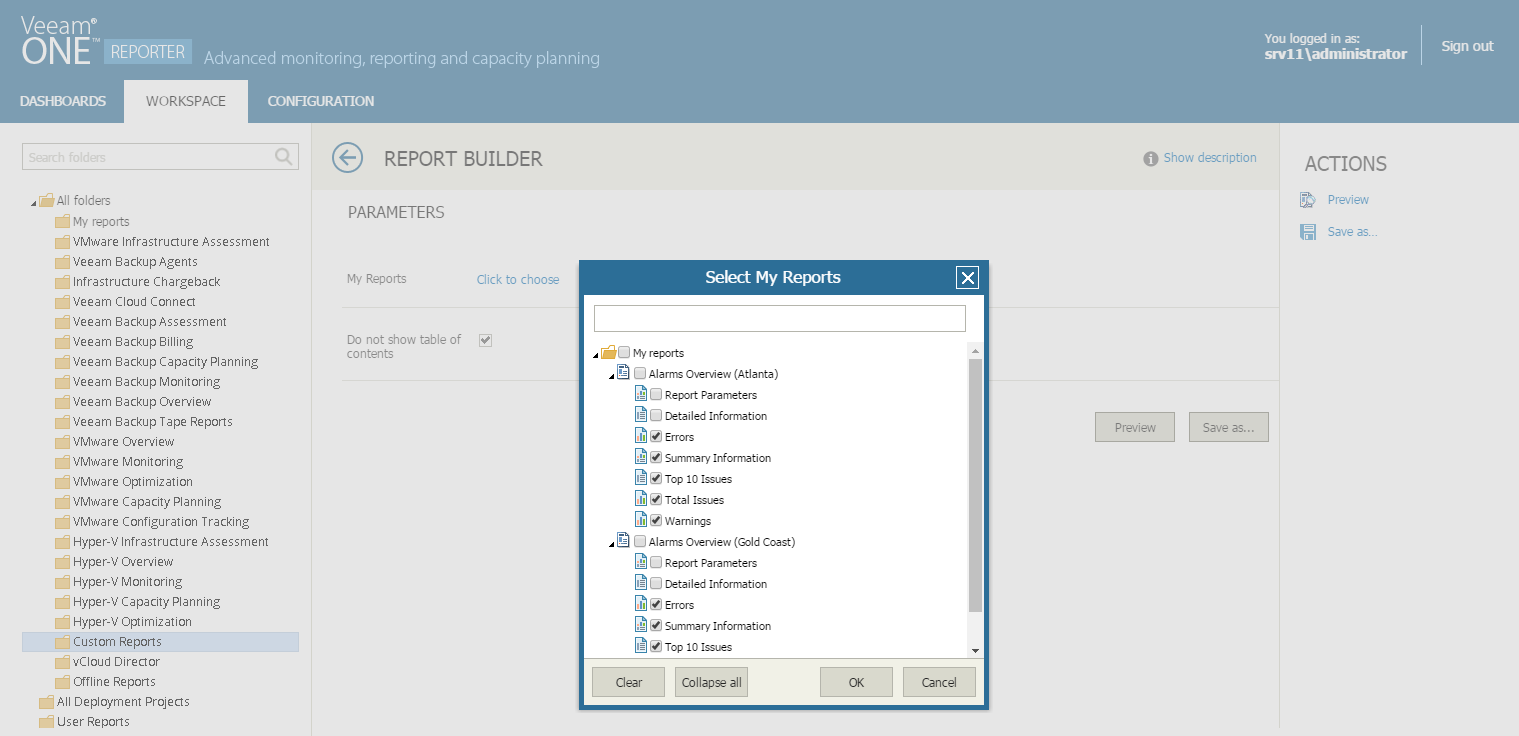
Task: Select VMware Capacity Planning folder
Action: (x=147, y=502)
